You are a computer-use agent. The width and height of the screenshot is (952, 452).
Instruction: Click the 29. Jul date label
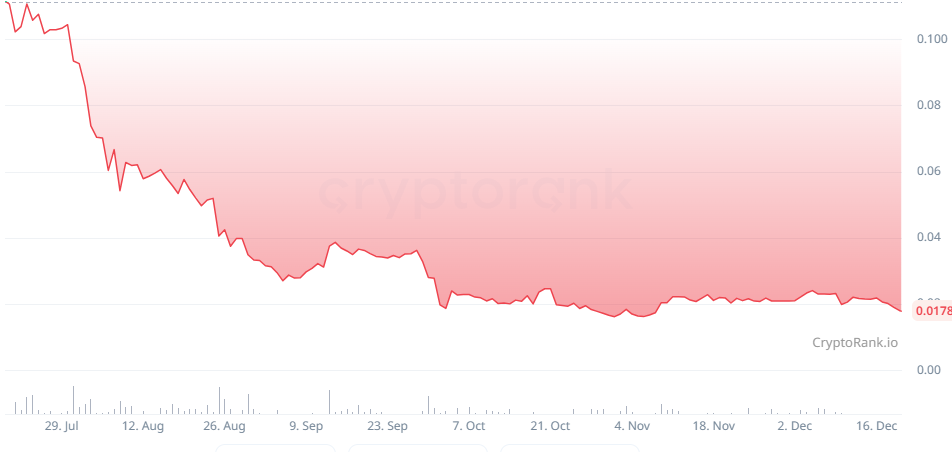pos(61,426)
